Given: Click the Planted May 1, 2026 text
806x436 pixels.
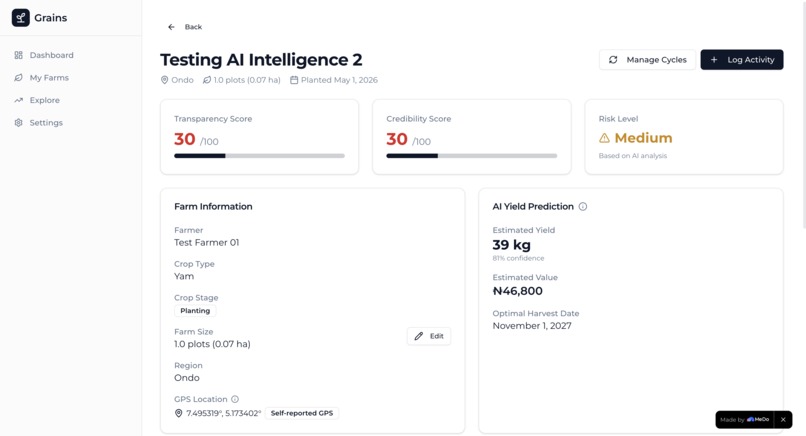Looking at the screenshot, I should coord(339,80).
